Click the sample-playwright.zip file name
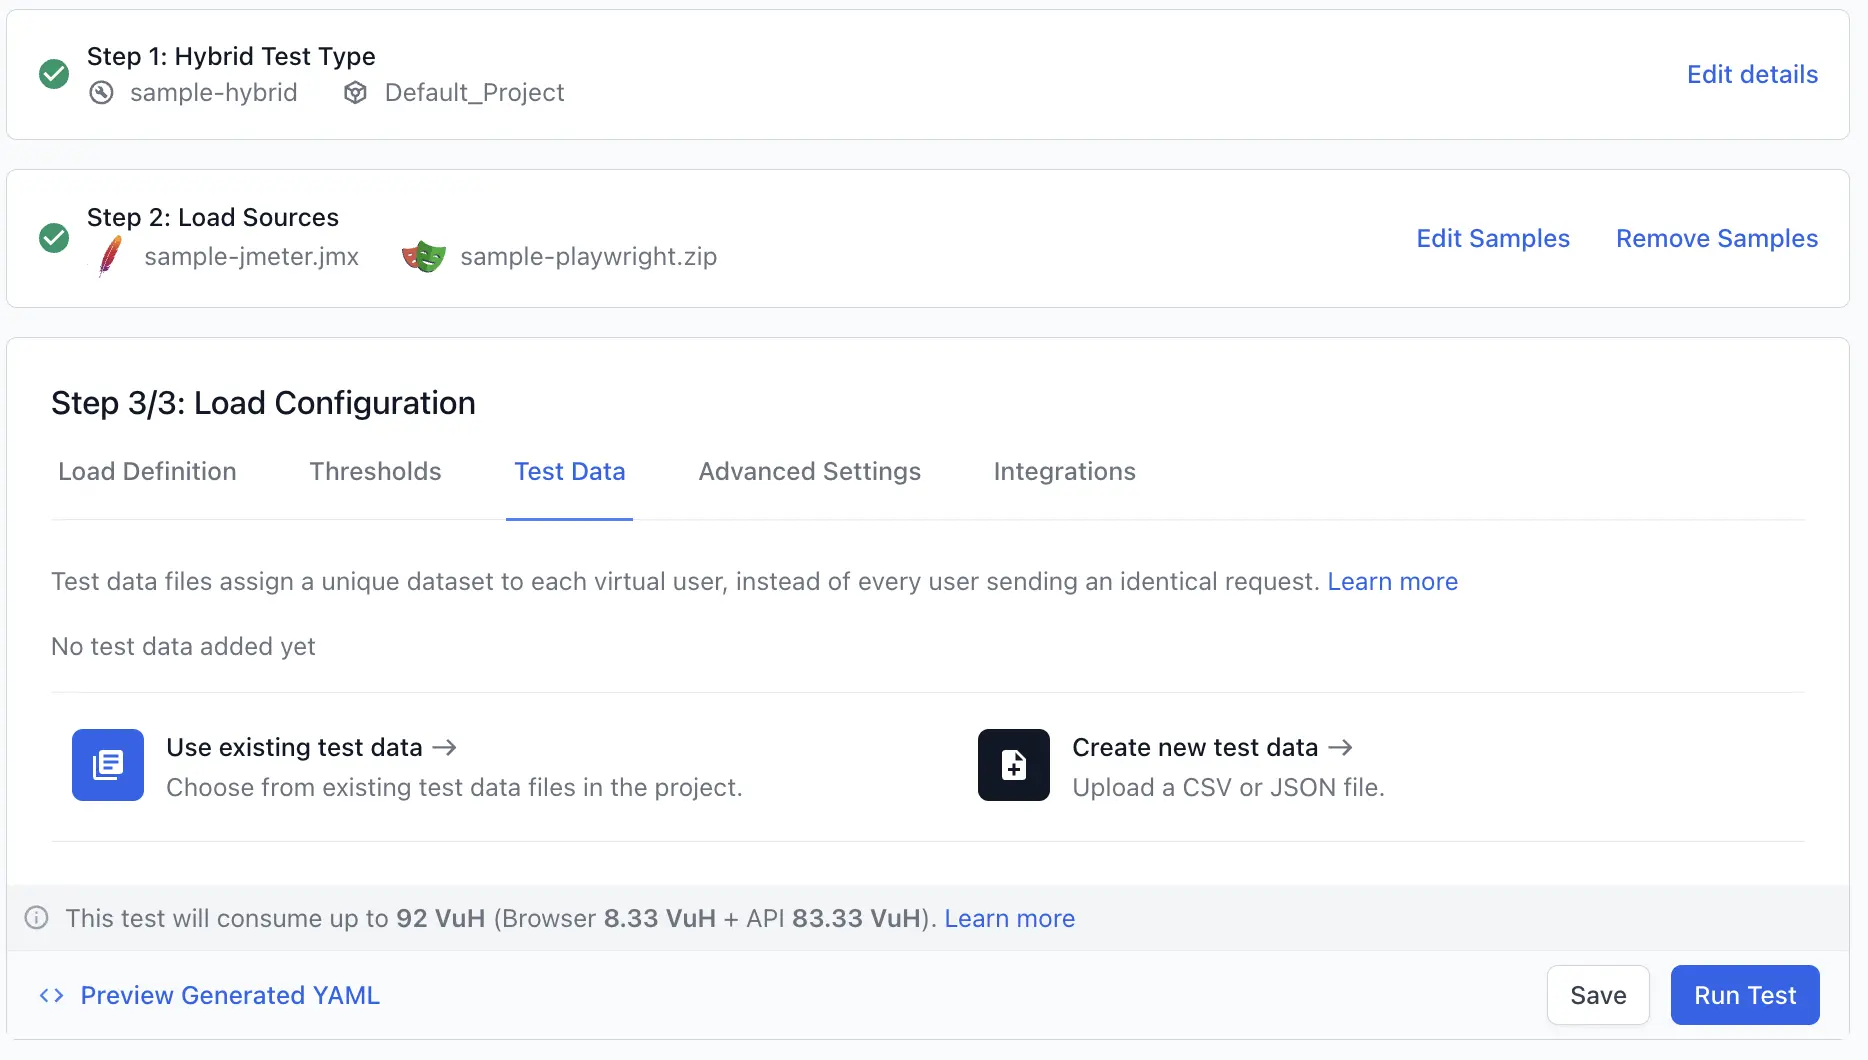The width and height of the screenshot is (1868, 1060). pyautogui.click(x=588, y=256)
